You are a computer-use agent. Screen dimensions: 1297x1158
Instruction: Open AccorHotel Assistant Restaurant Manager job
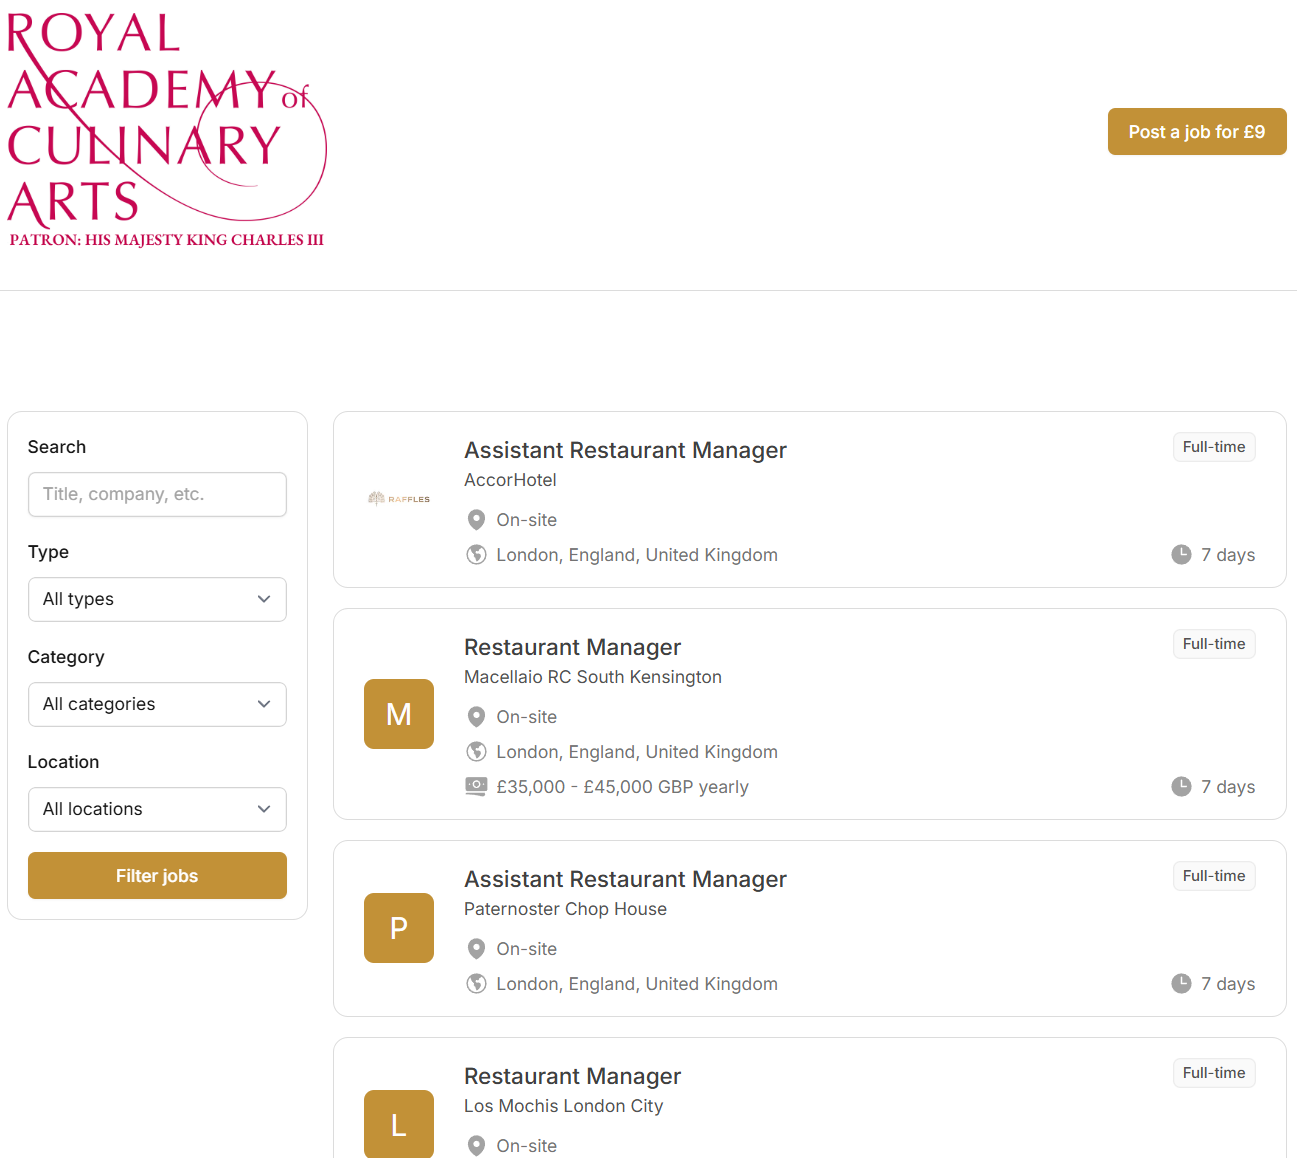pyautogui.click(x=625, y=450)
